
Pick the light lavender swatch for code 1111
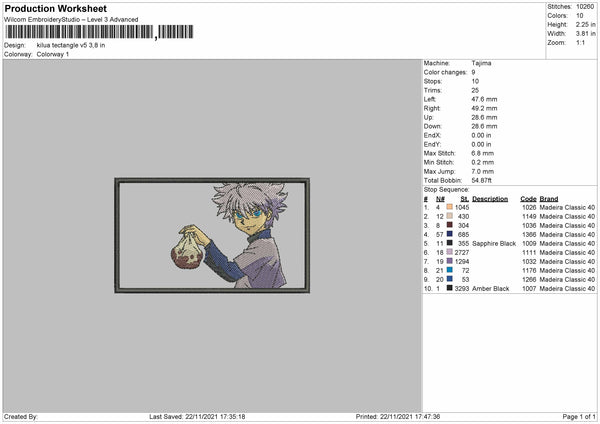pos(450,252)
